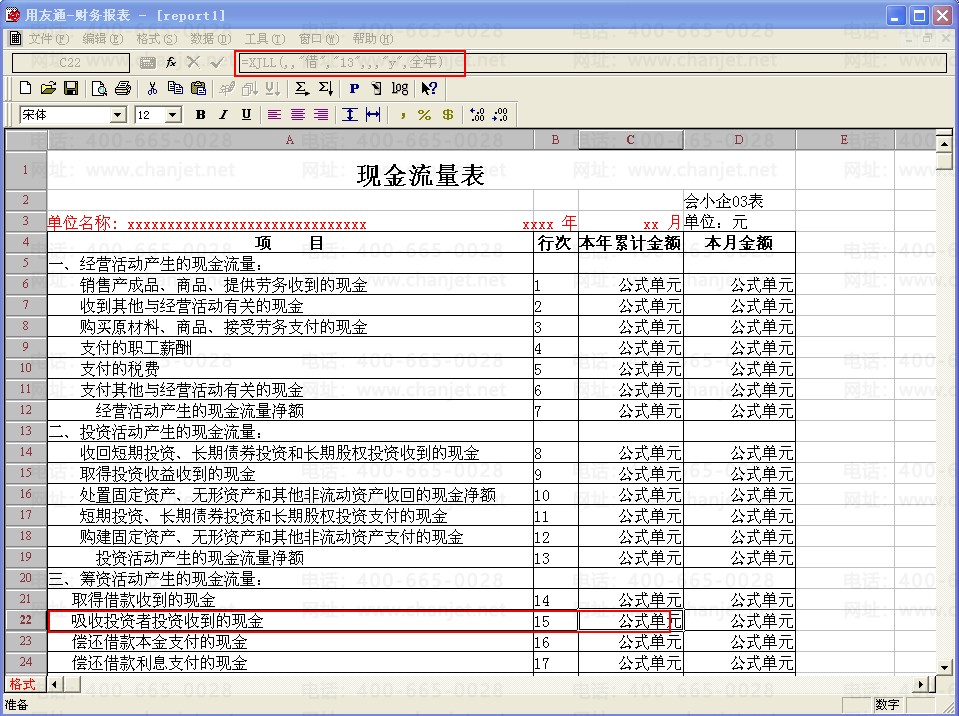Open the keyboard icon beside the cell name box
959x716 pixels.
point(147,62)
